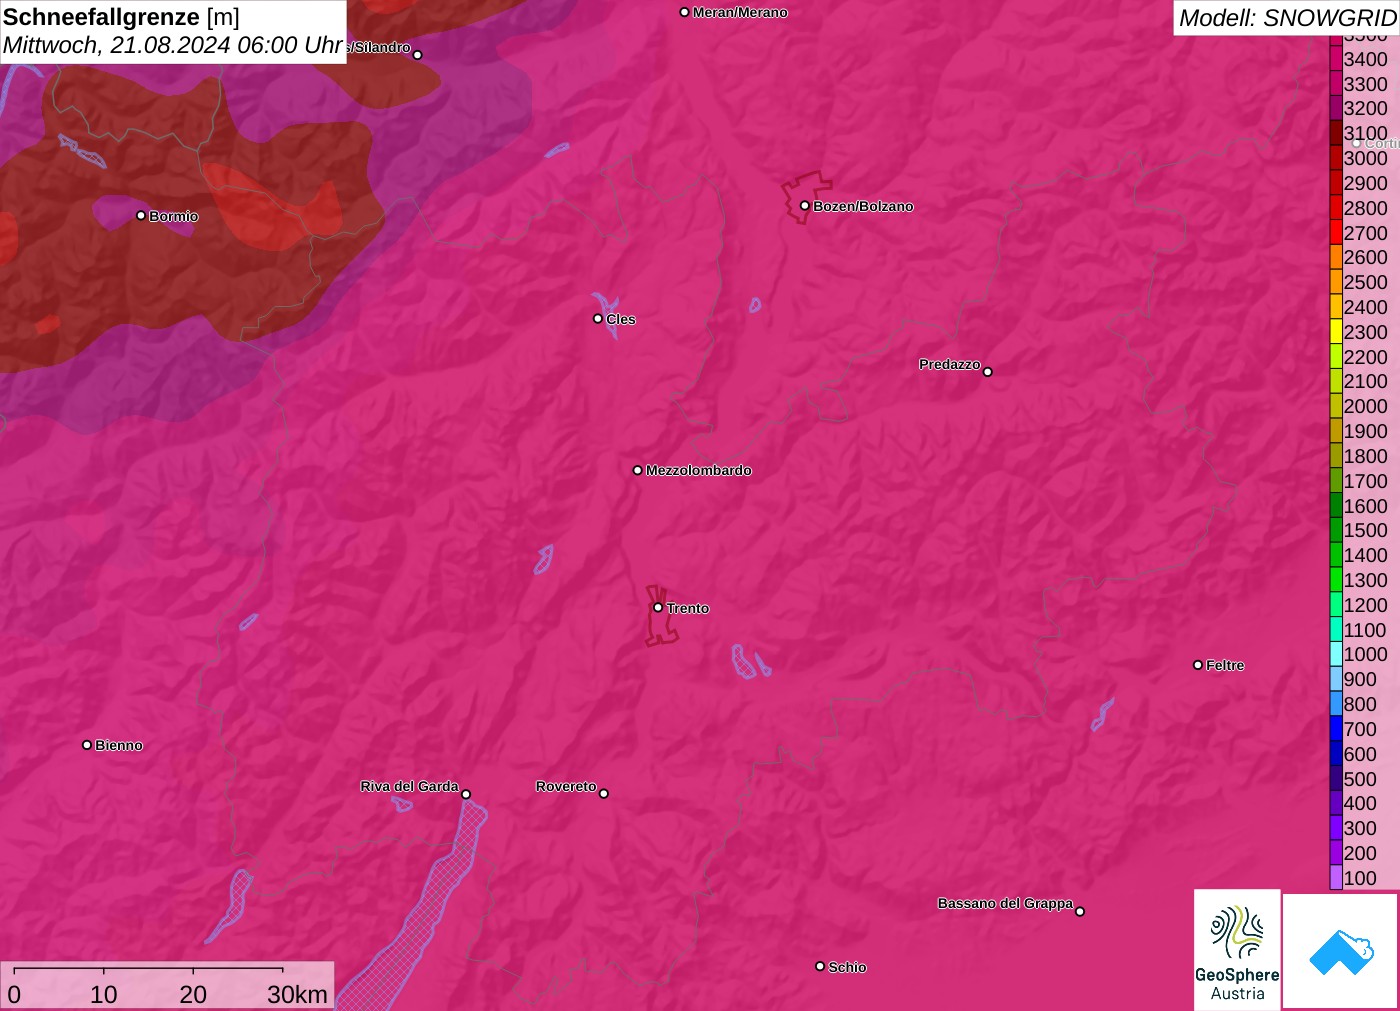
Task: Click the Bienno marker dot
Action: (87, 745)
